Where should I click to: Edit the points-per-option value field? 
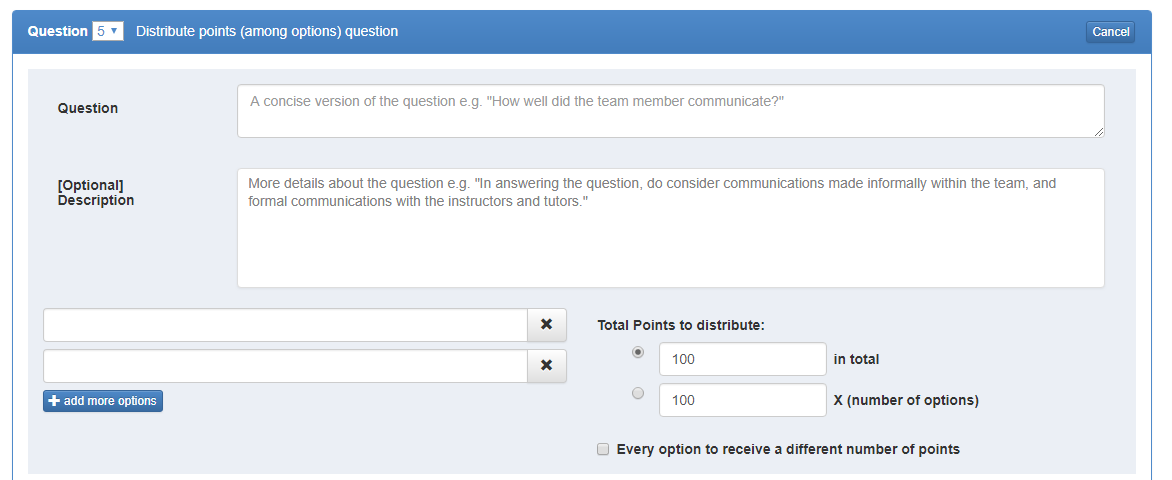[x=742, y=400]
